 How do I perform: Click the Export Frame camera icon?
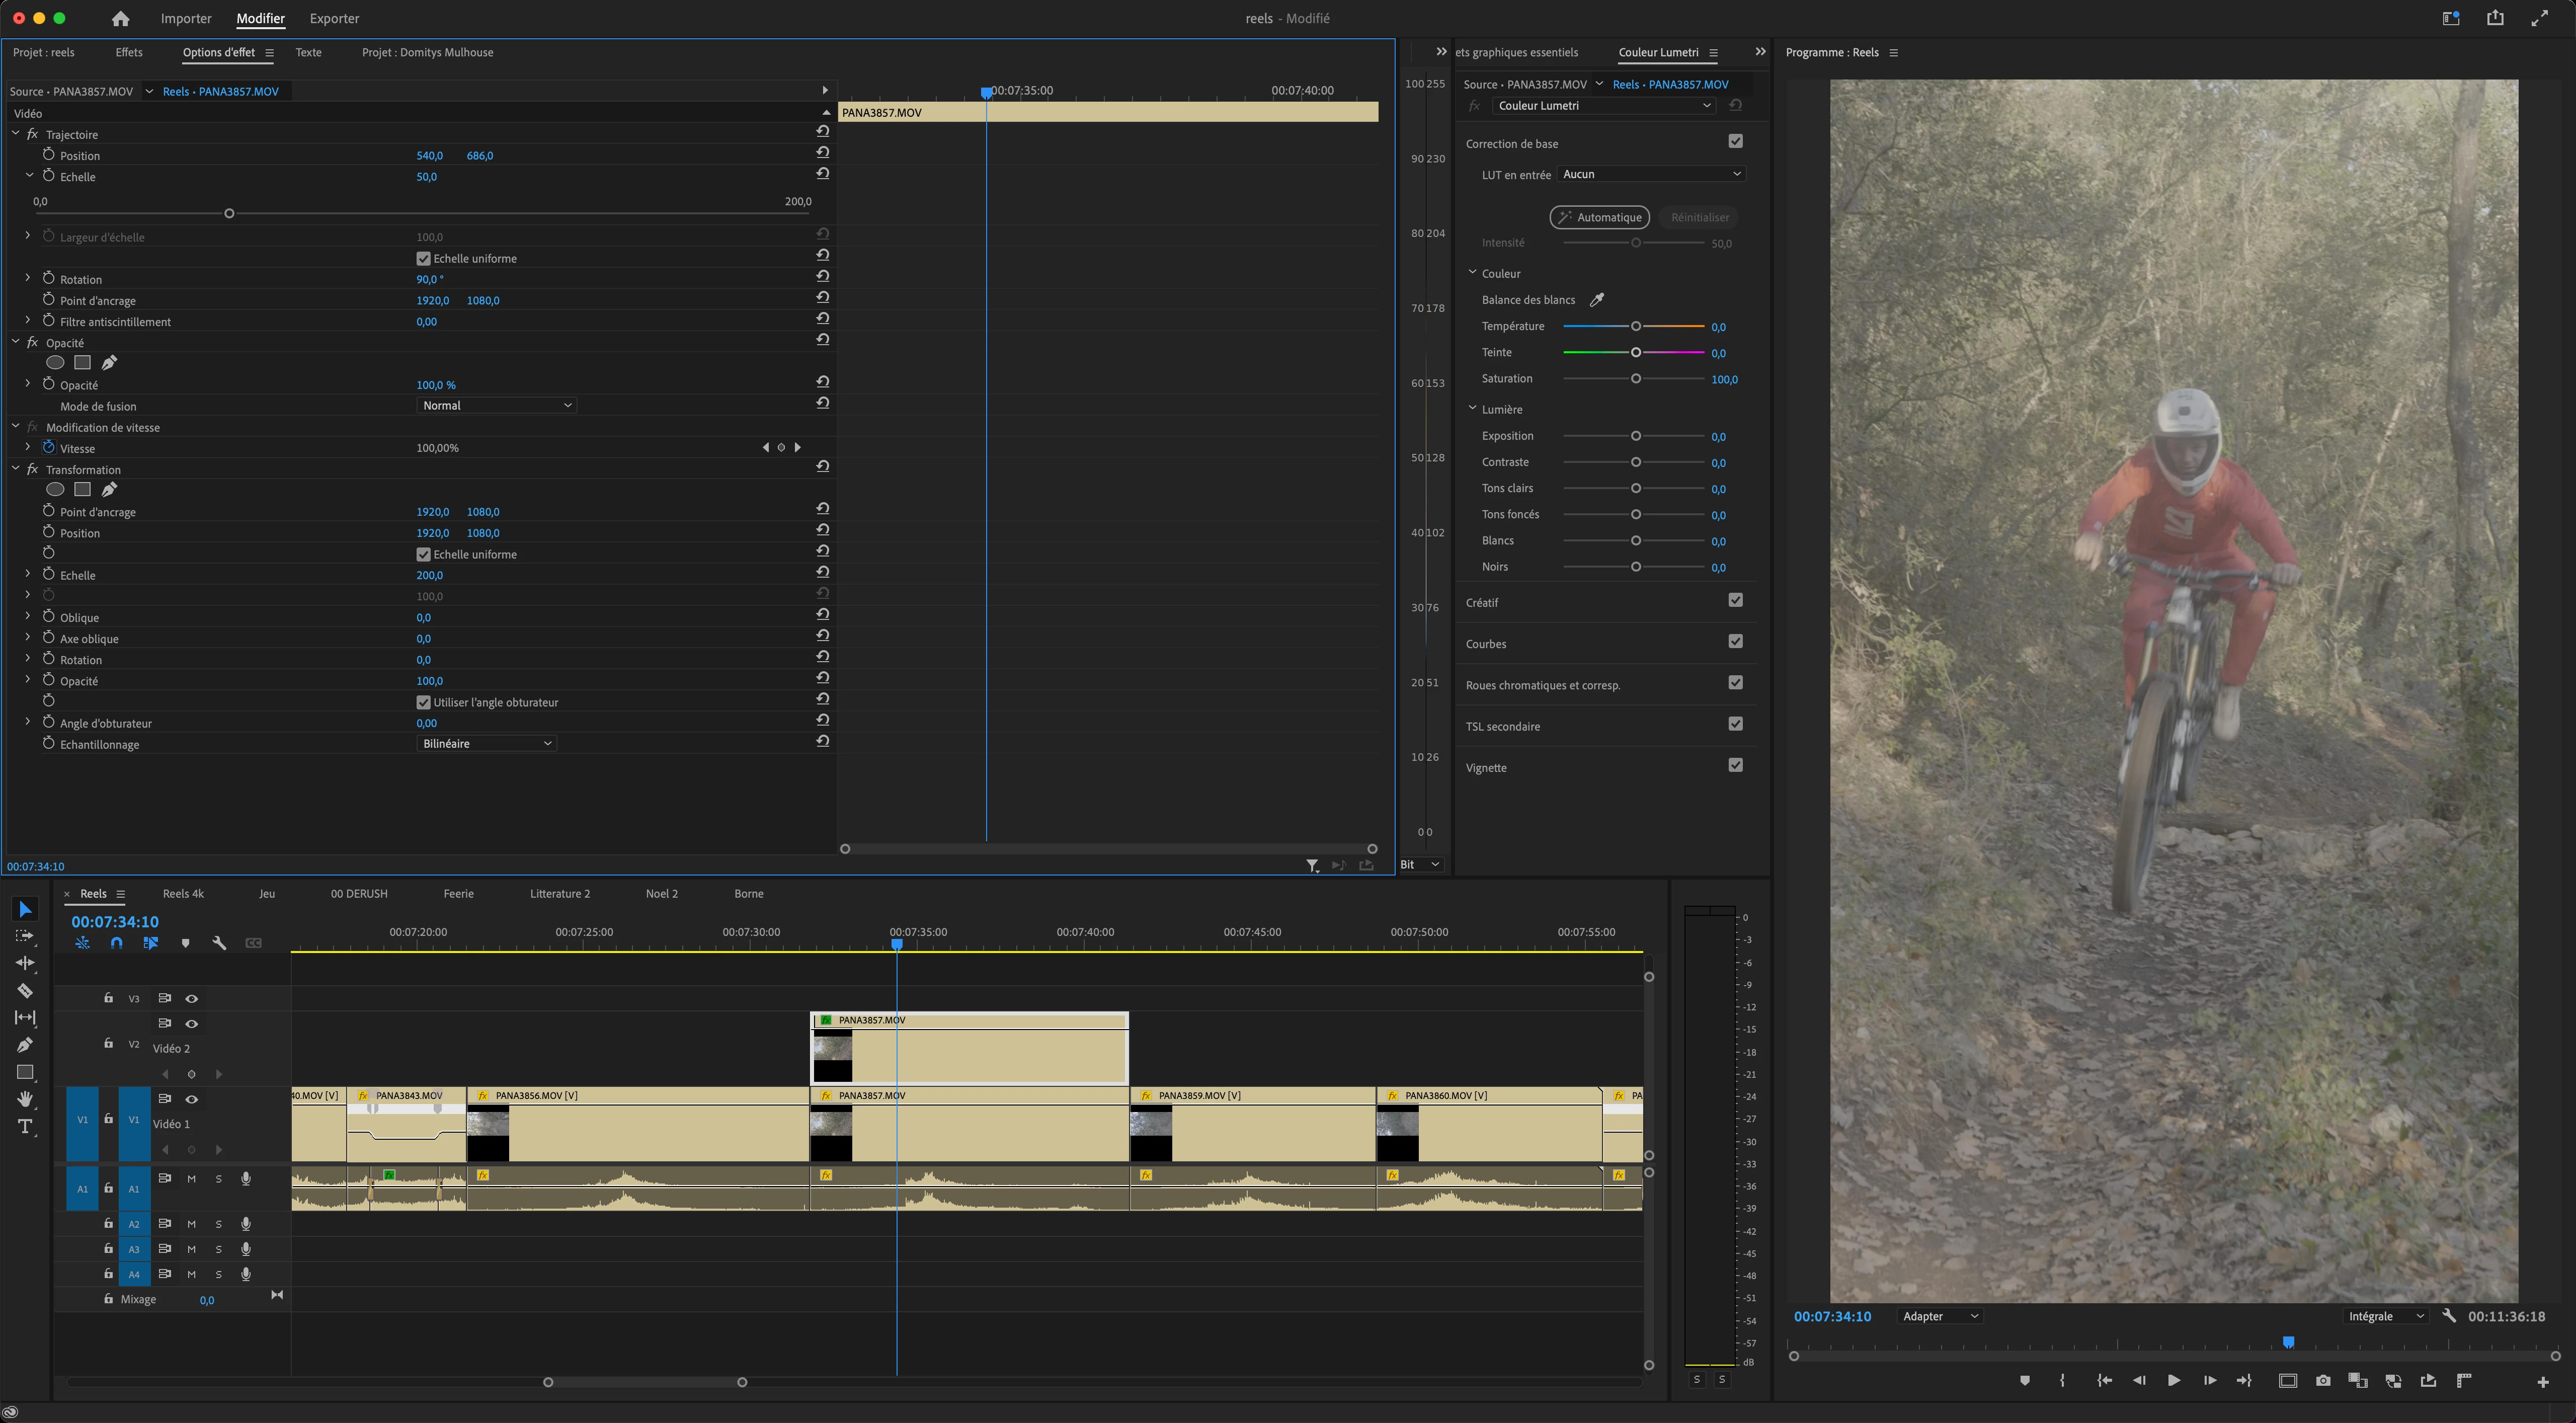click(x=2323, y=1381)
